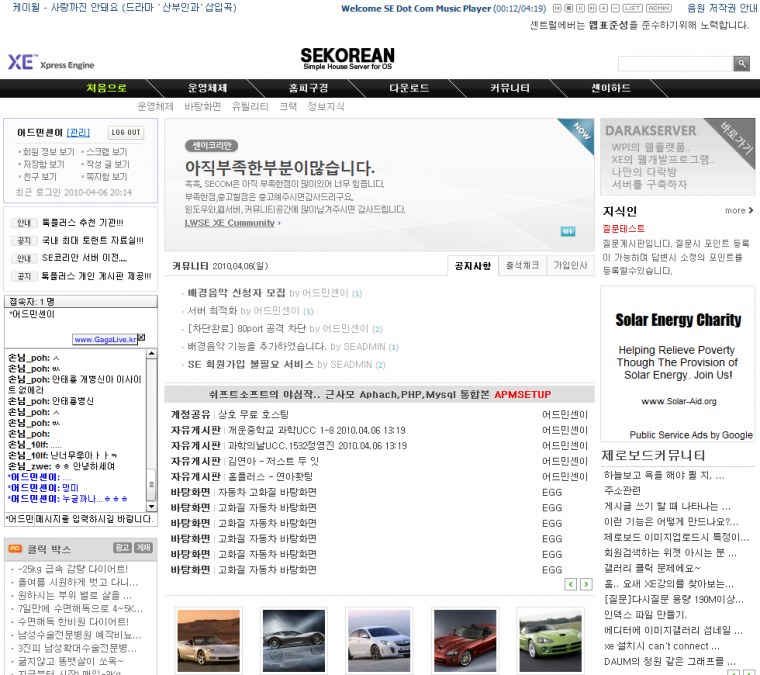
Task: Open the 다운로드 main menu
Action: [x=409, y=88]
